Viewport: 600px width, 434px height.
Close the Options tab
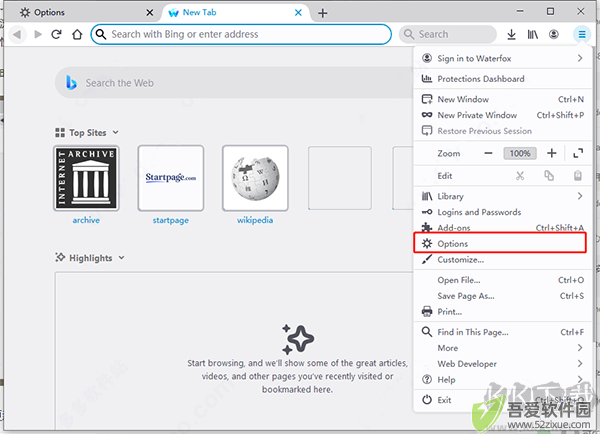(x=150, y=13)
